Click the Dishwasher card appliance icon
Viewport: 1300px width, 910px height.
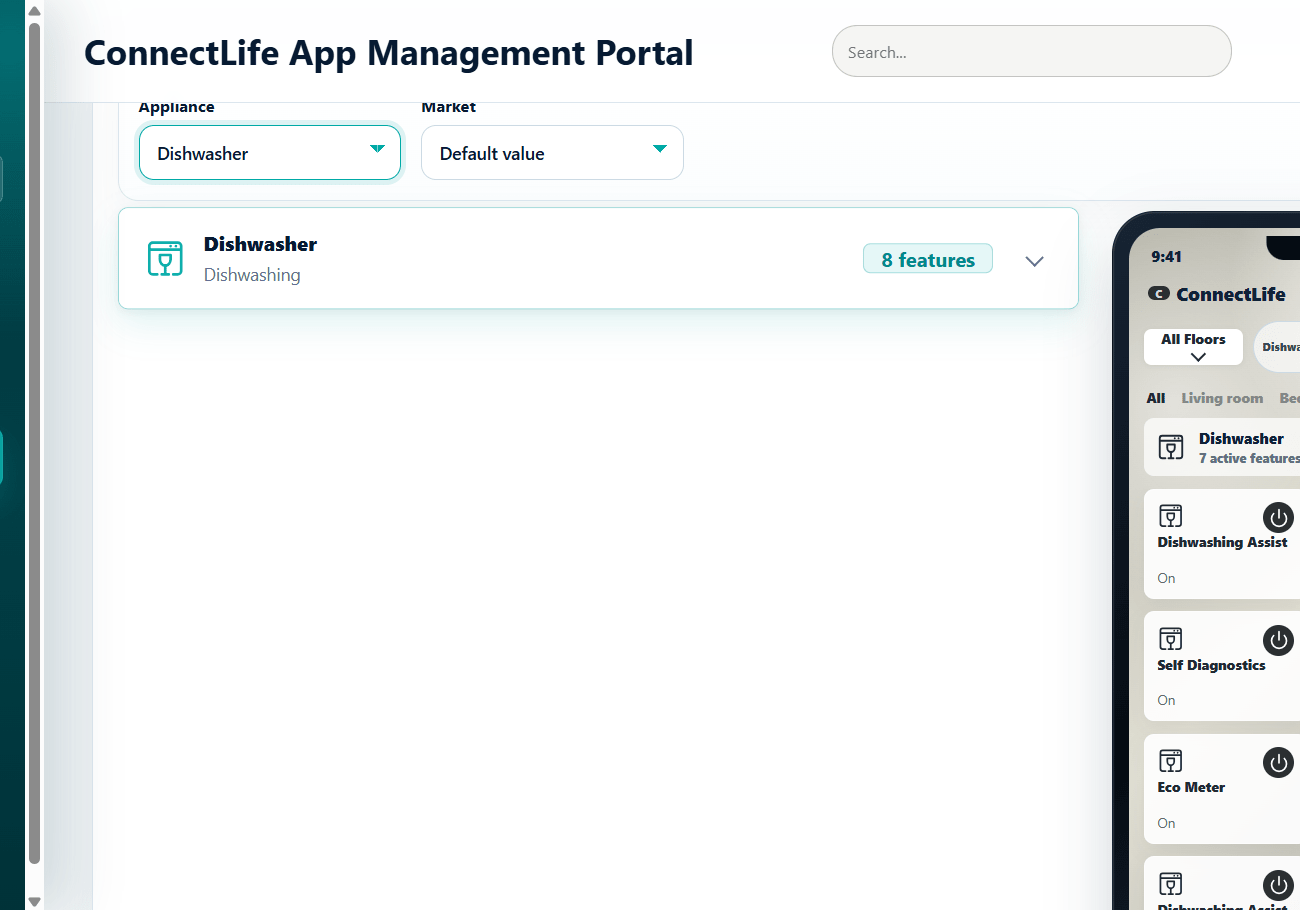(165, 258)
